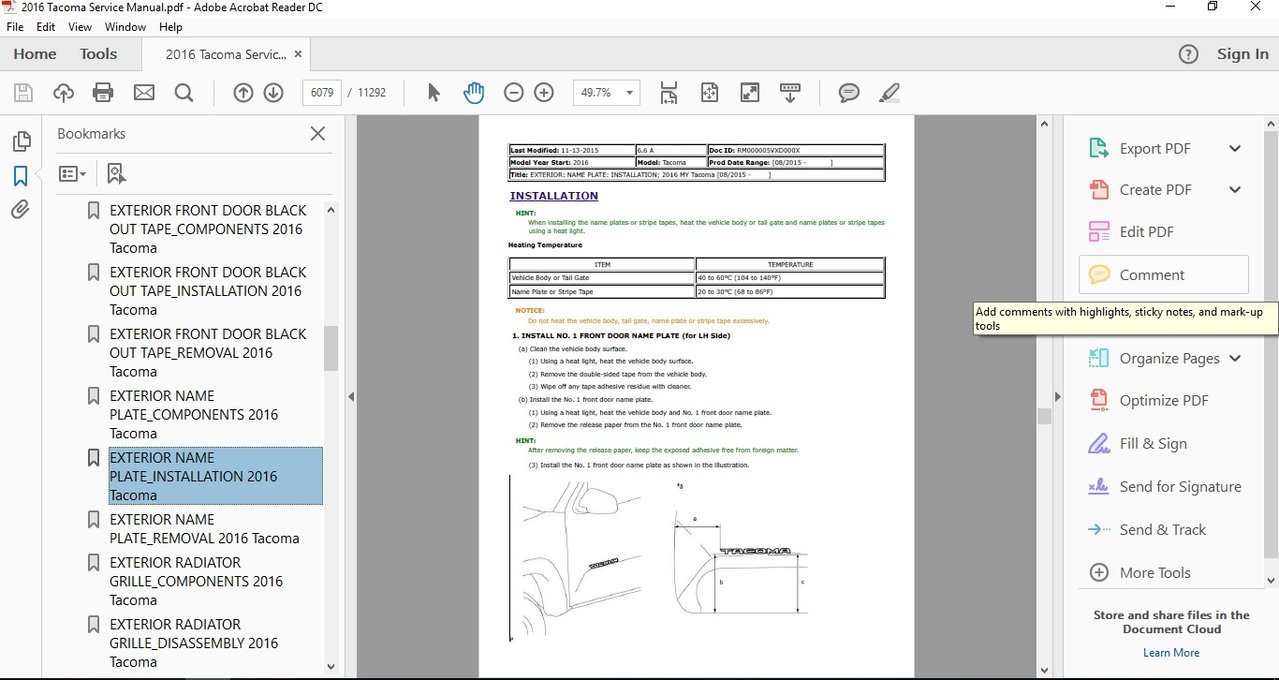Image resolution: width=1279 pixels, height=680 pixels.
Task: Open the Fill & Sign tool
Action: [1153, 444]
